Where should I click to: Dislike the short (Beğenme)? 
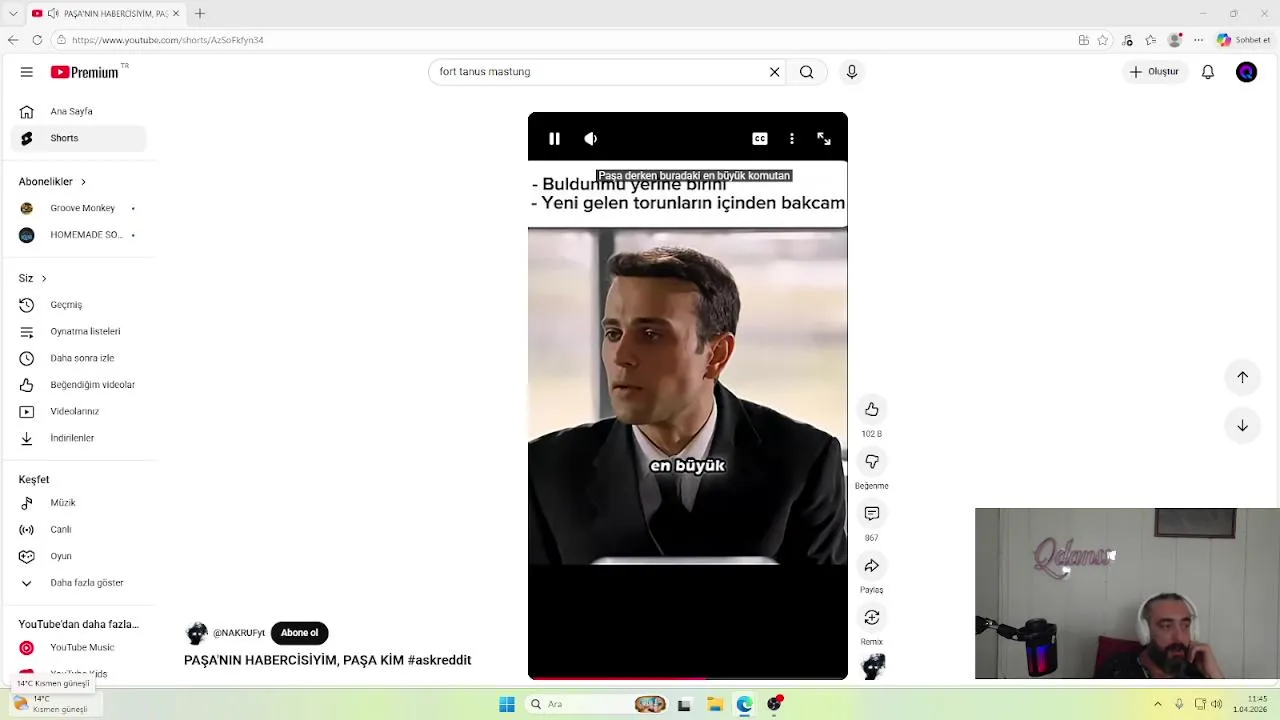click(x=872, y=461)
